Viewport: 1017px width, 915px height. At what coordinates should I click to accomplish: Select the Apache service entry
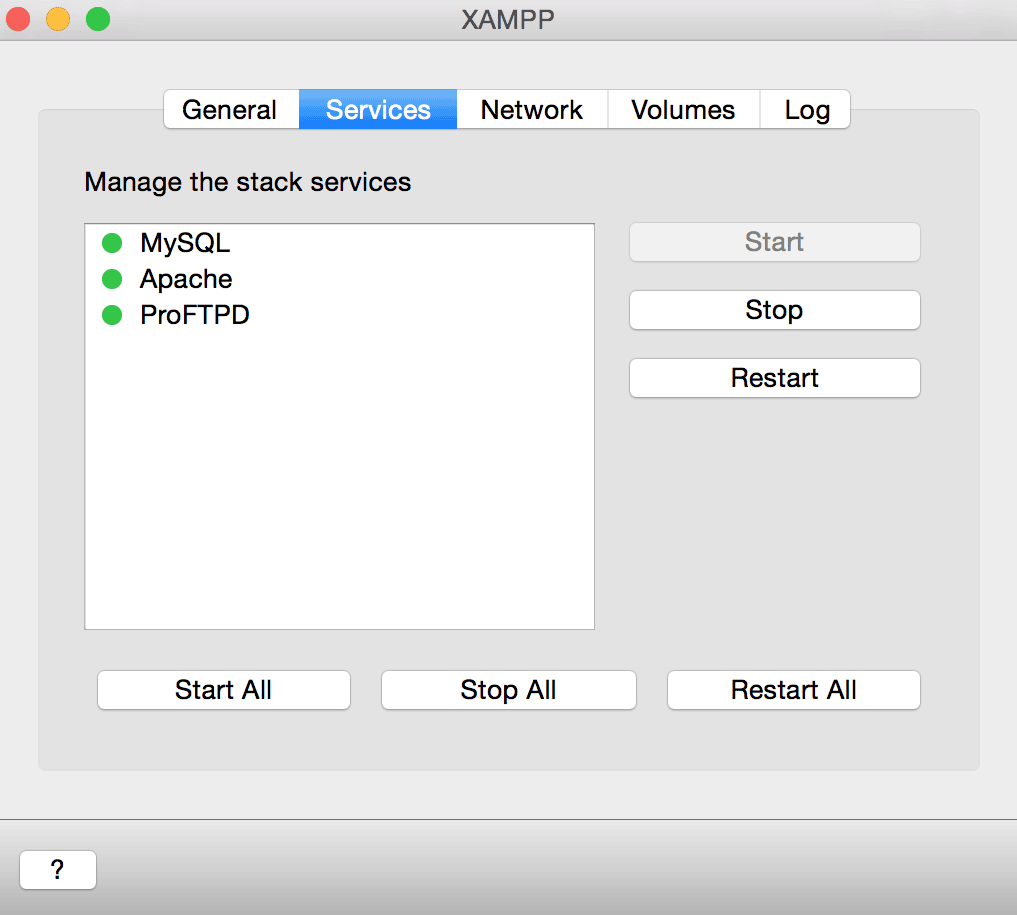pos(185,279)
